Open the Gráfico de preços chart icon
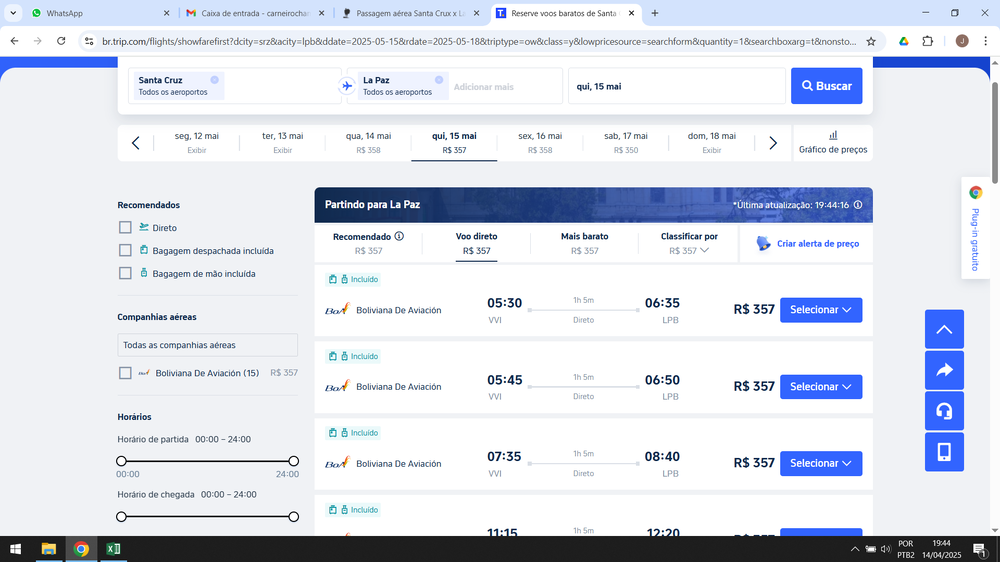 pos(833,136)
